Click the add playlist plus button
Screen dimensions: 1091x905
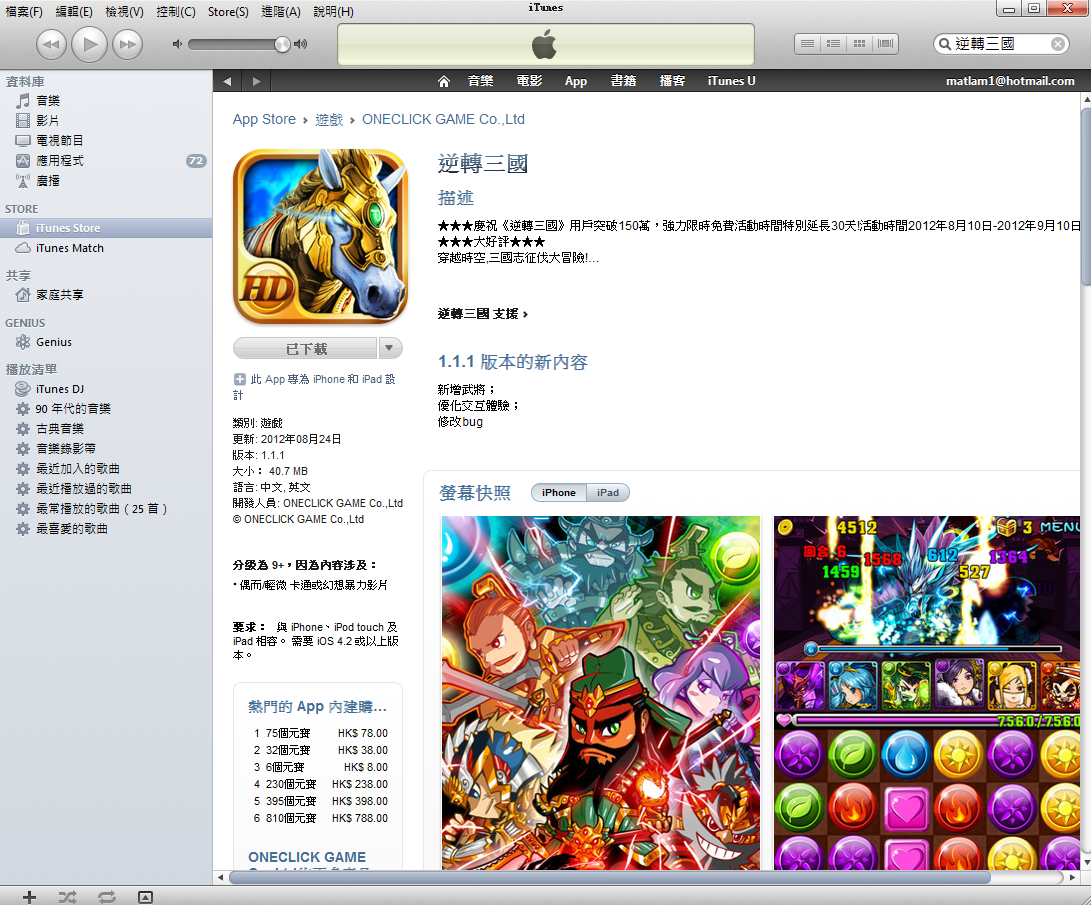click(x=29, y=897)
